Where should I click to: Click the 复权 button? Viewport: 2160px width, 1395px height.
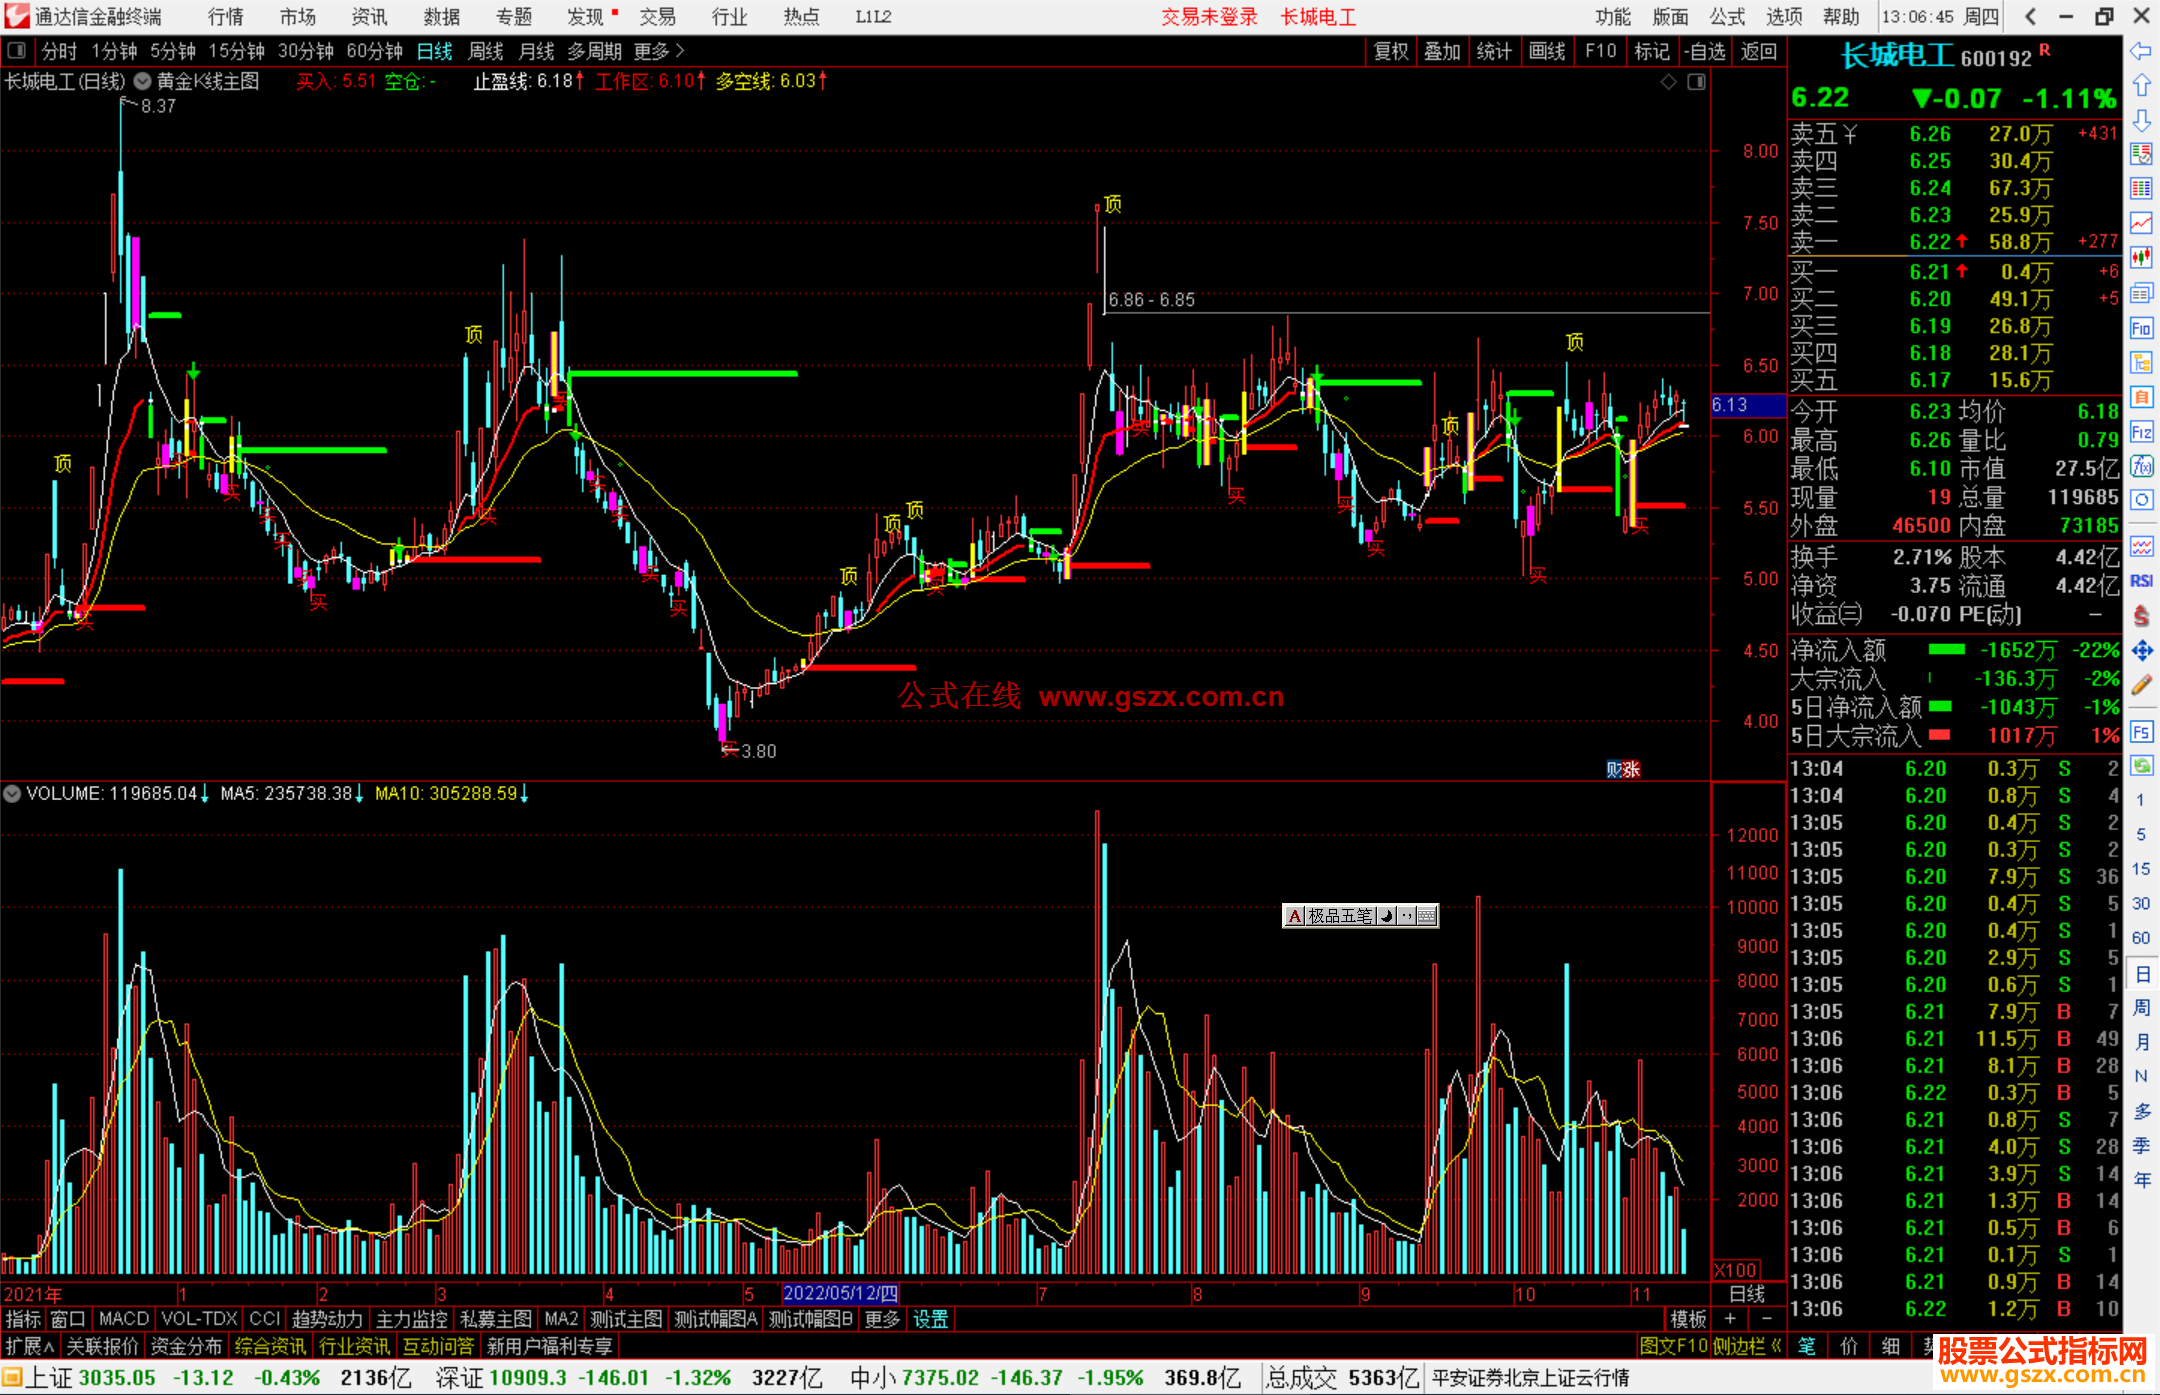[x=1391, y=51]
